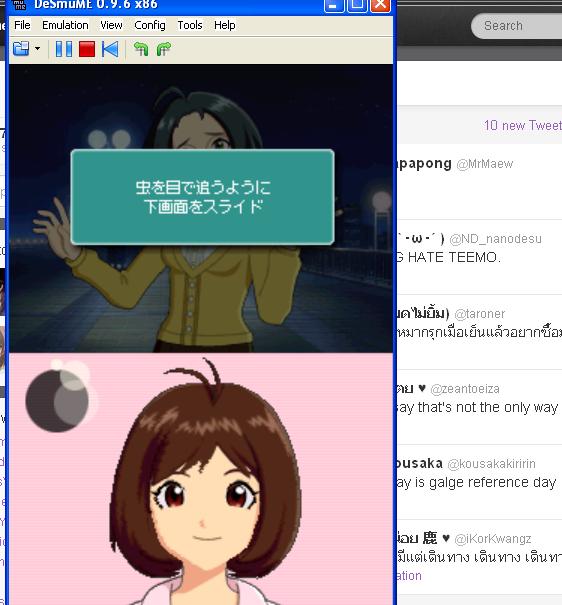562x605 pixels.
Task: Click tweet text 'that's not the only way'
Action: click(x=488, y=407)
